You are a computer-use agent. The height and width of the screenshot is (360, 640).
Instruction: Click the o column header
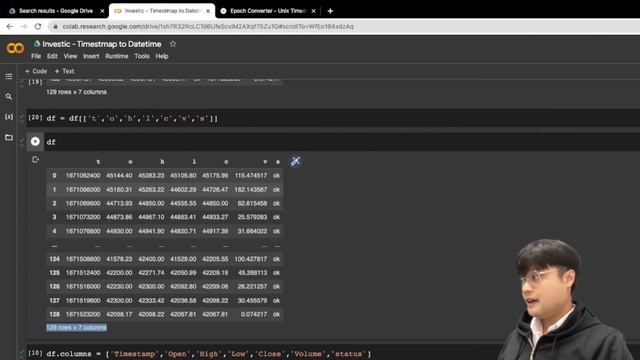(130, 162)
